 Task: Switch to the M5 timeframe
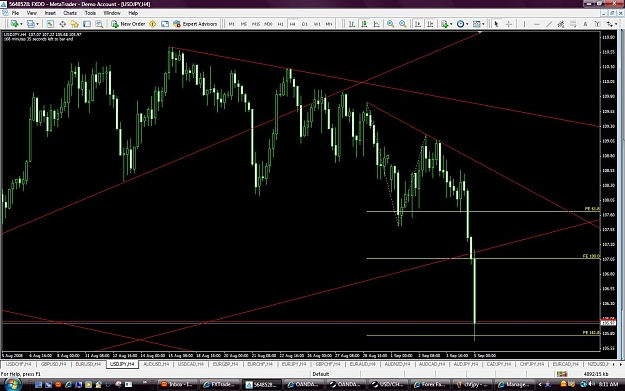pyautogui.click(x=244, y=24)
